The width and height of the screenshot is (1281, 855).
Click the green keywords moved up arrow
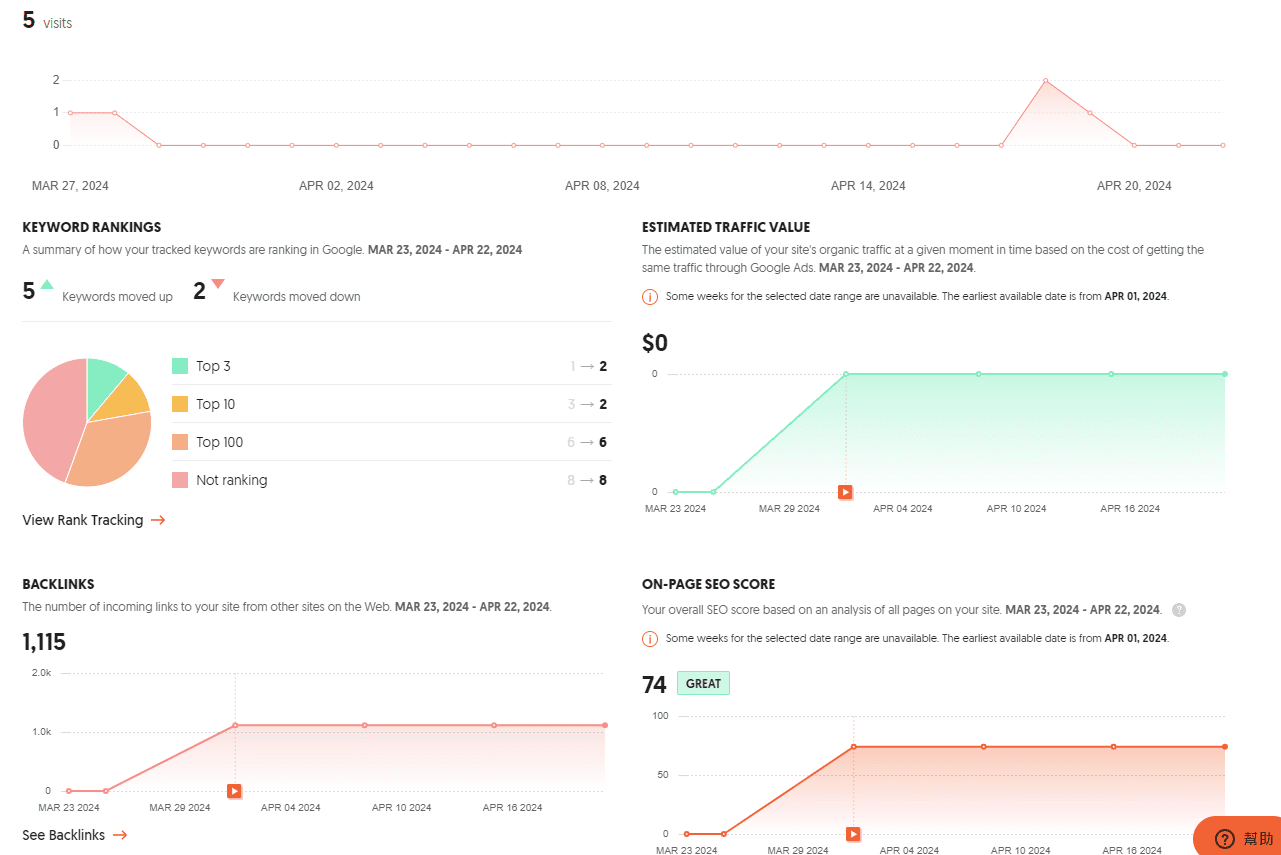[46, 284]
